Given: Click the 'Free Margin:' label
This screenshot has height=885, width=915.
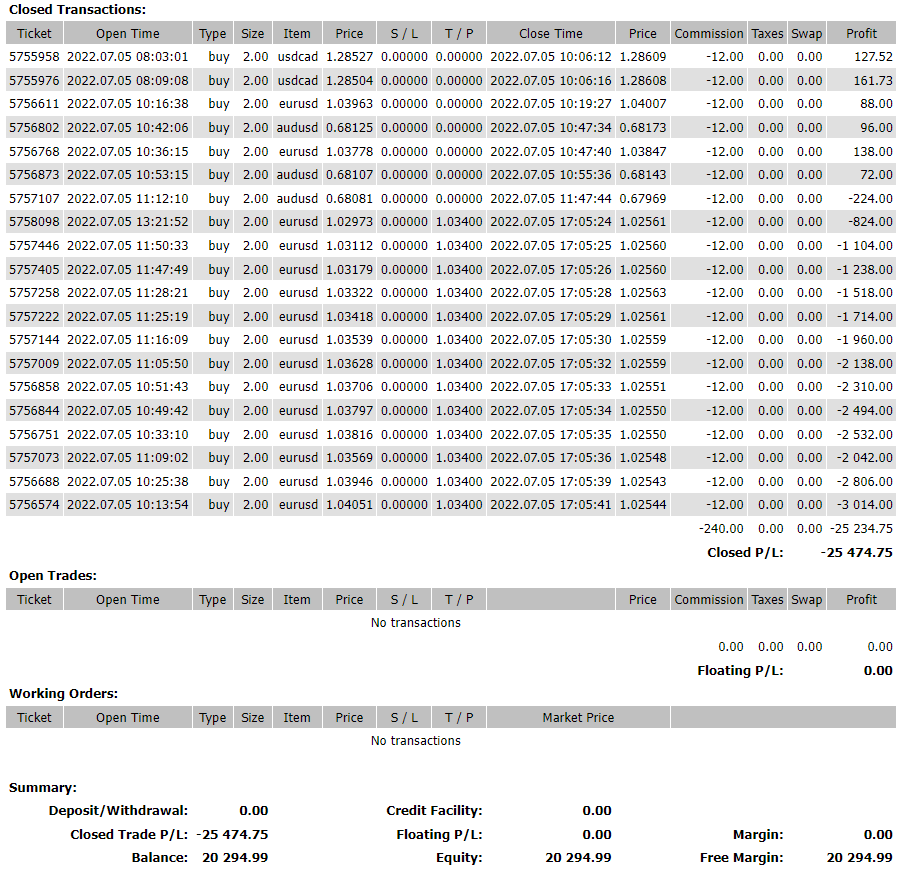Looking at the screenshot, I should 742,858.
